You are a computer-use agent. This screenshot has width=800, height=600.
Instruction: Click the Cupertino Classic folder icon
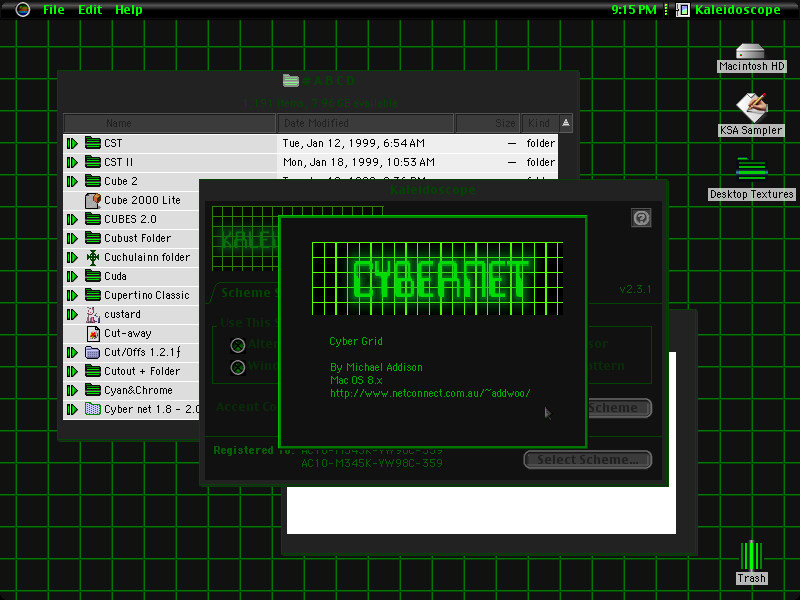point(92,295)
